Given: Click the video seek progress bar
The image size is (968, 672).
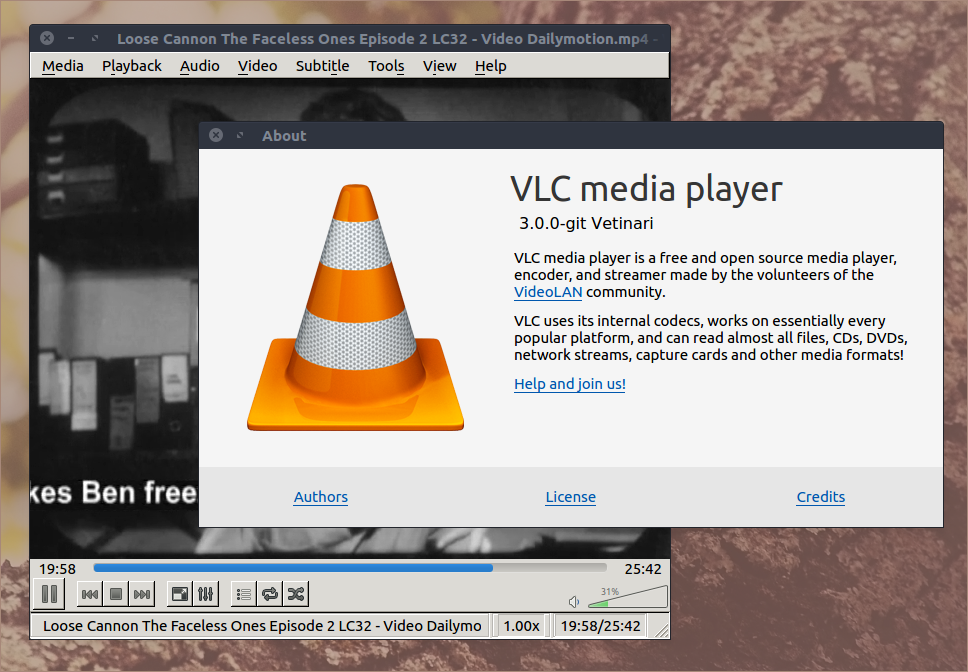Looking at the screenshot, I should click(350, 568).
